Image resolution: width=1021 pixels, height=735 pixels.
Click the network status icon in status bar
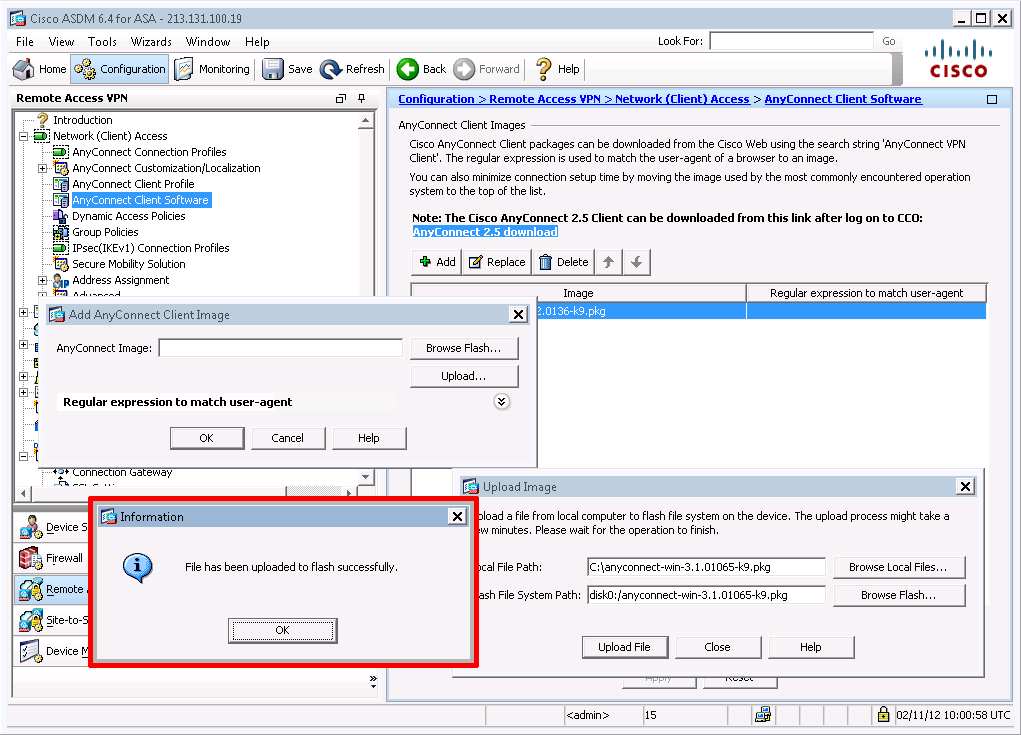(x=762, y=714)
